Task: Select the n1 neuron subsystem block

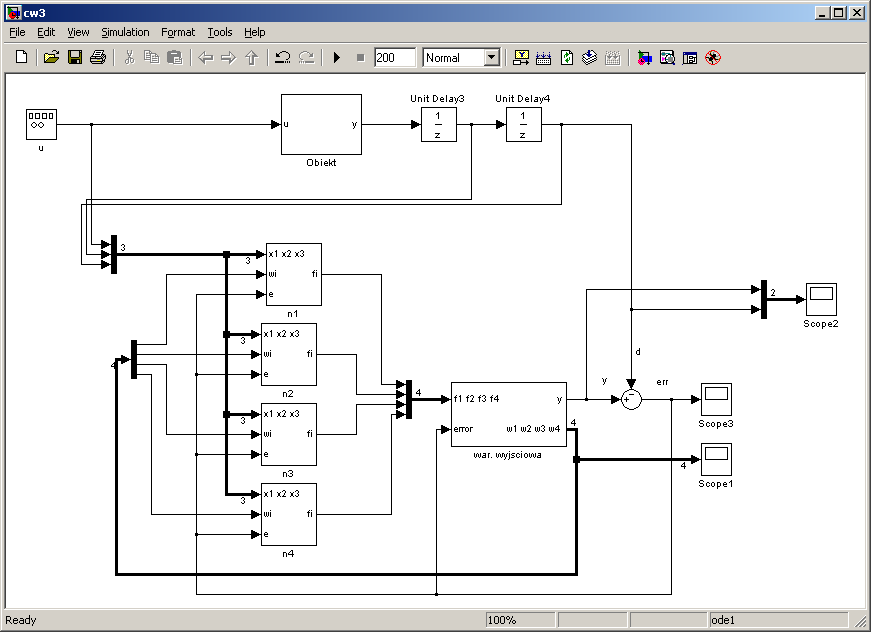Action: [x=292, y=274]
